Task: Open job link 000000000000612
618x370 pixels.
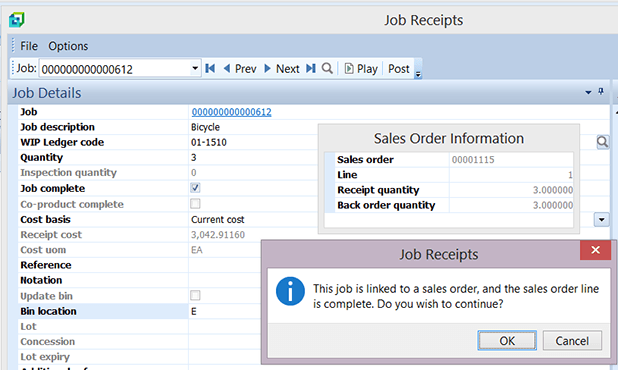Action: click(x=231, y=112)
